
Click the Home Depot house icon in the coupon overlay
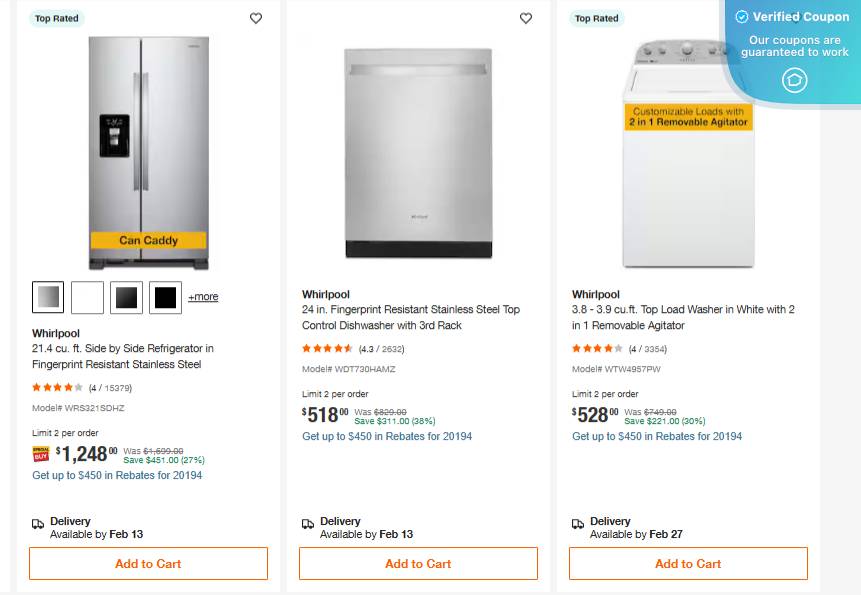pyautogui.click(x=794, y=79)
